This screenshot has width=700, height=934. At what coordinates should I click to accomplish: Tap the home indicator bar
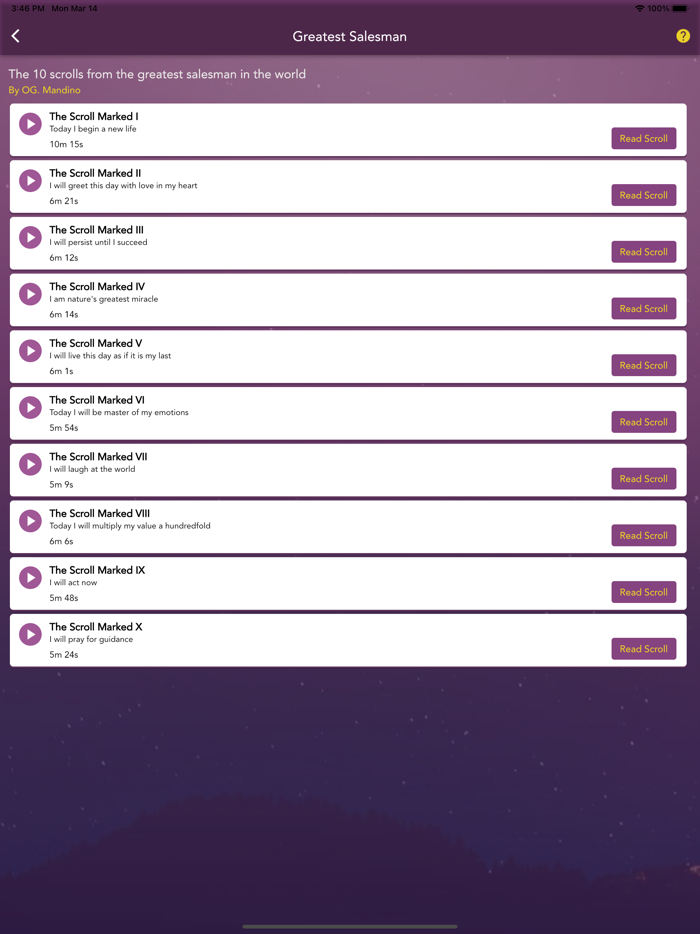click(x=350, y=924)
